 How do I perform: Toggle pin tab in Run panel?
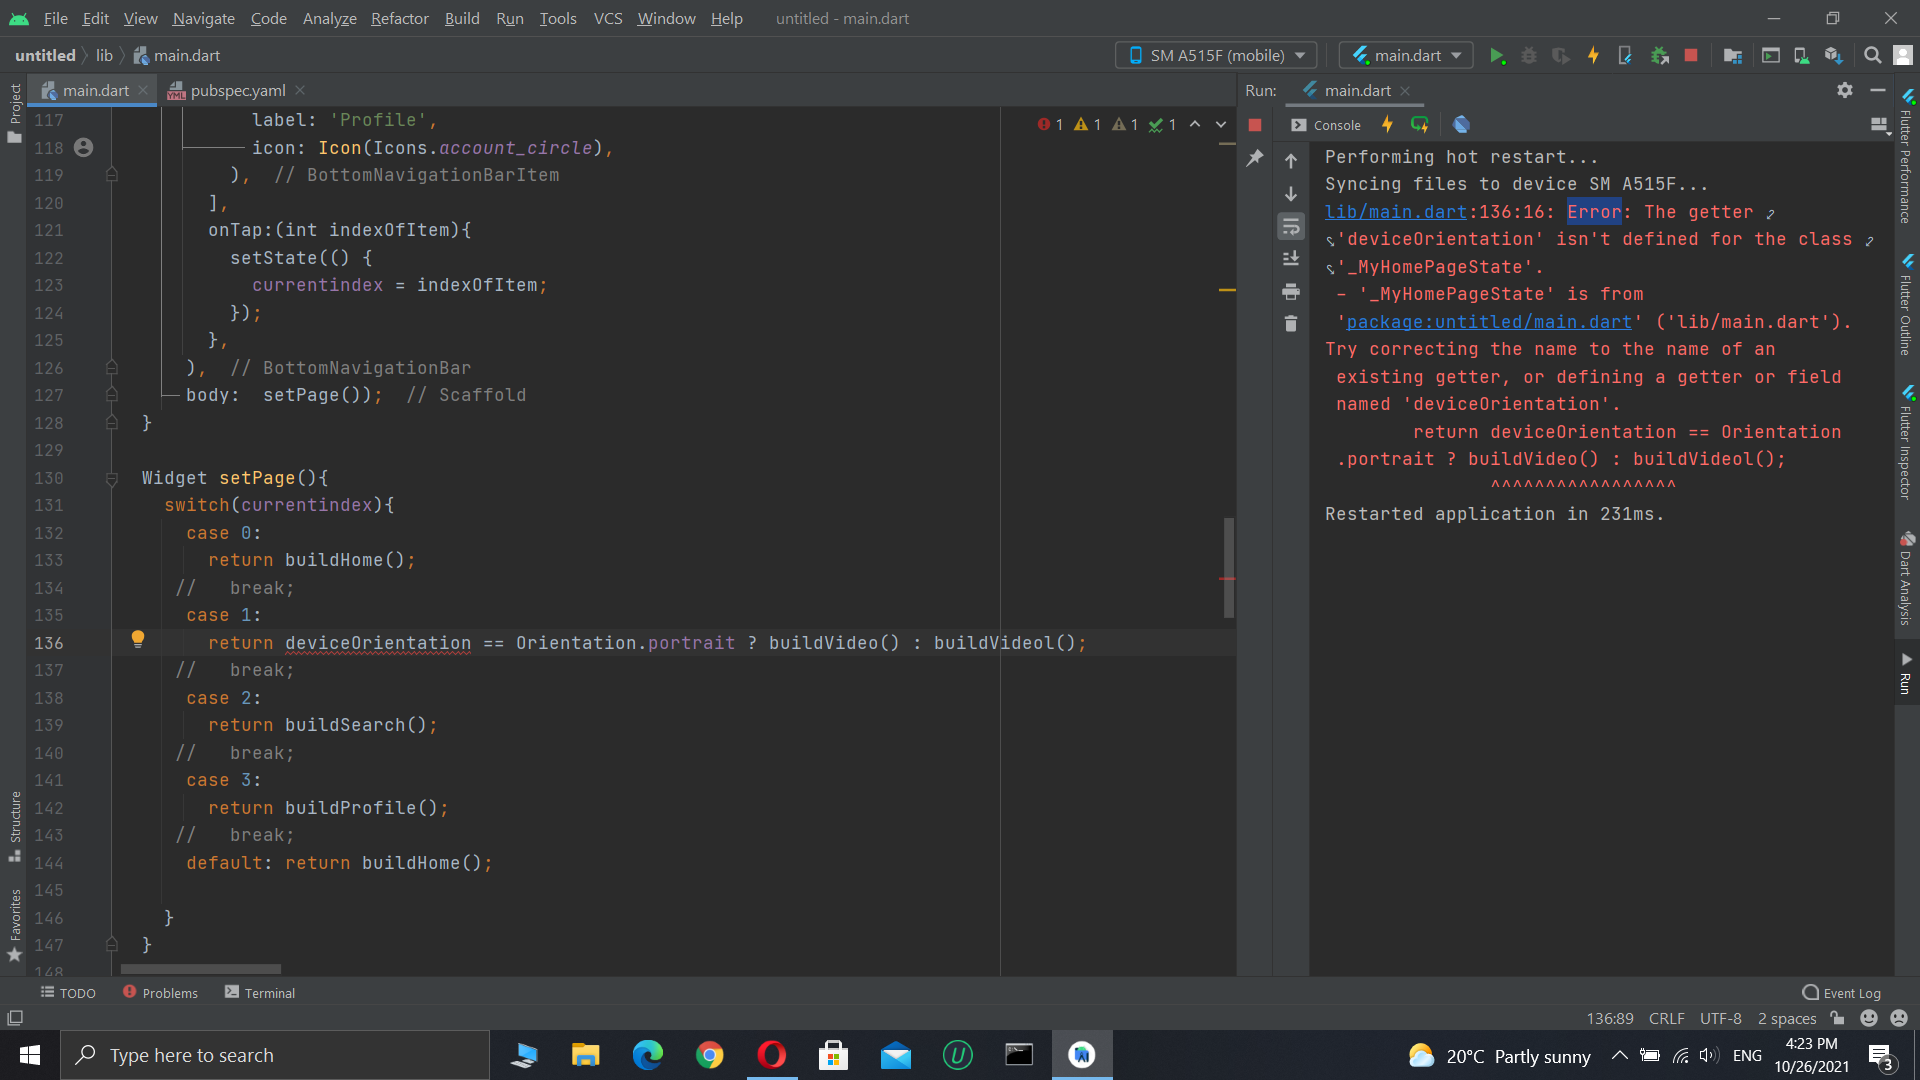1255,158
